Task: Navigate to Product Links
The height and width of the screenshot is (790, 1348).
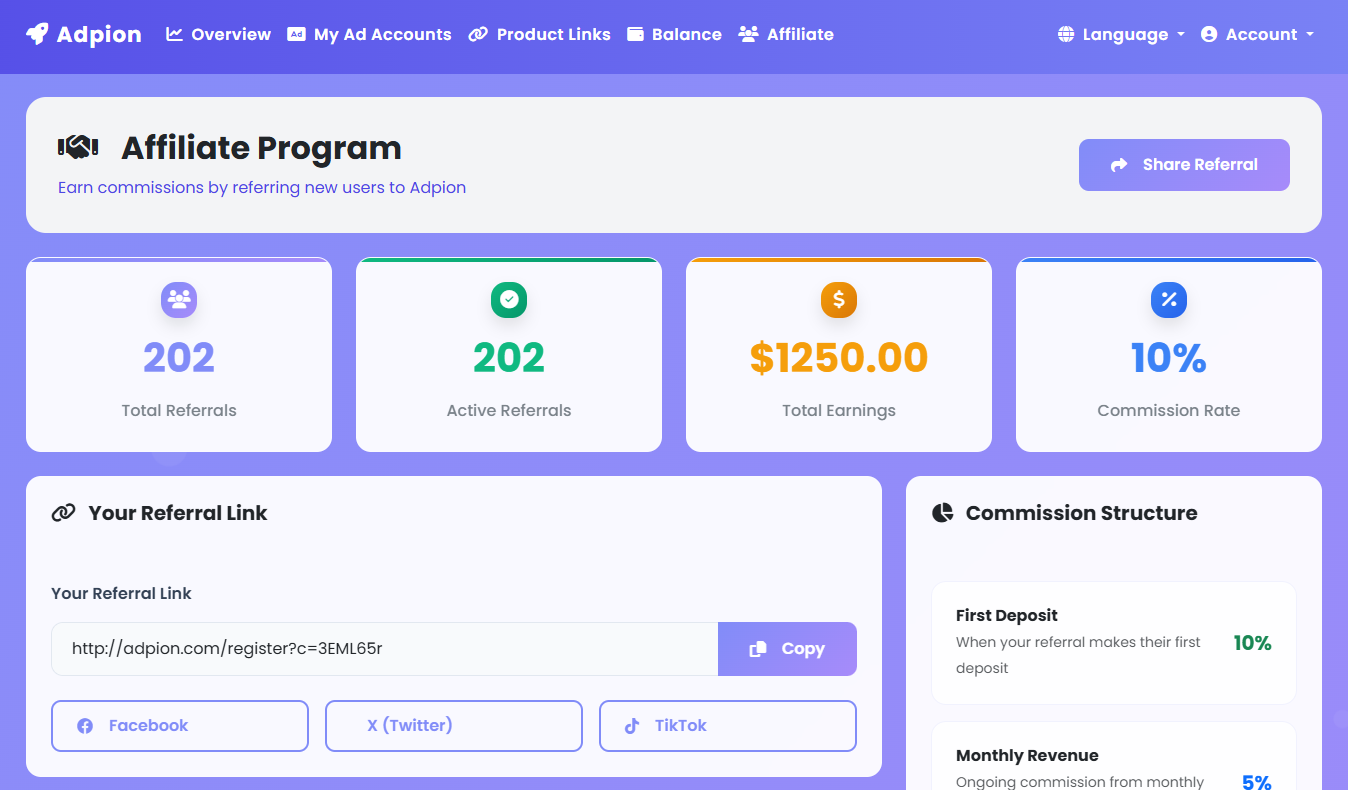Action: [x=540, y=34]
